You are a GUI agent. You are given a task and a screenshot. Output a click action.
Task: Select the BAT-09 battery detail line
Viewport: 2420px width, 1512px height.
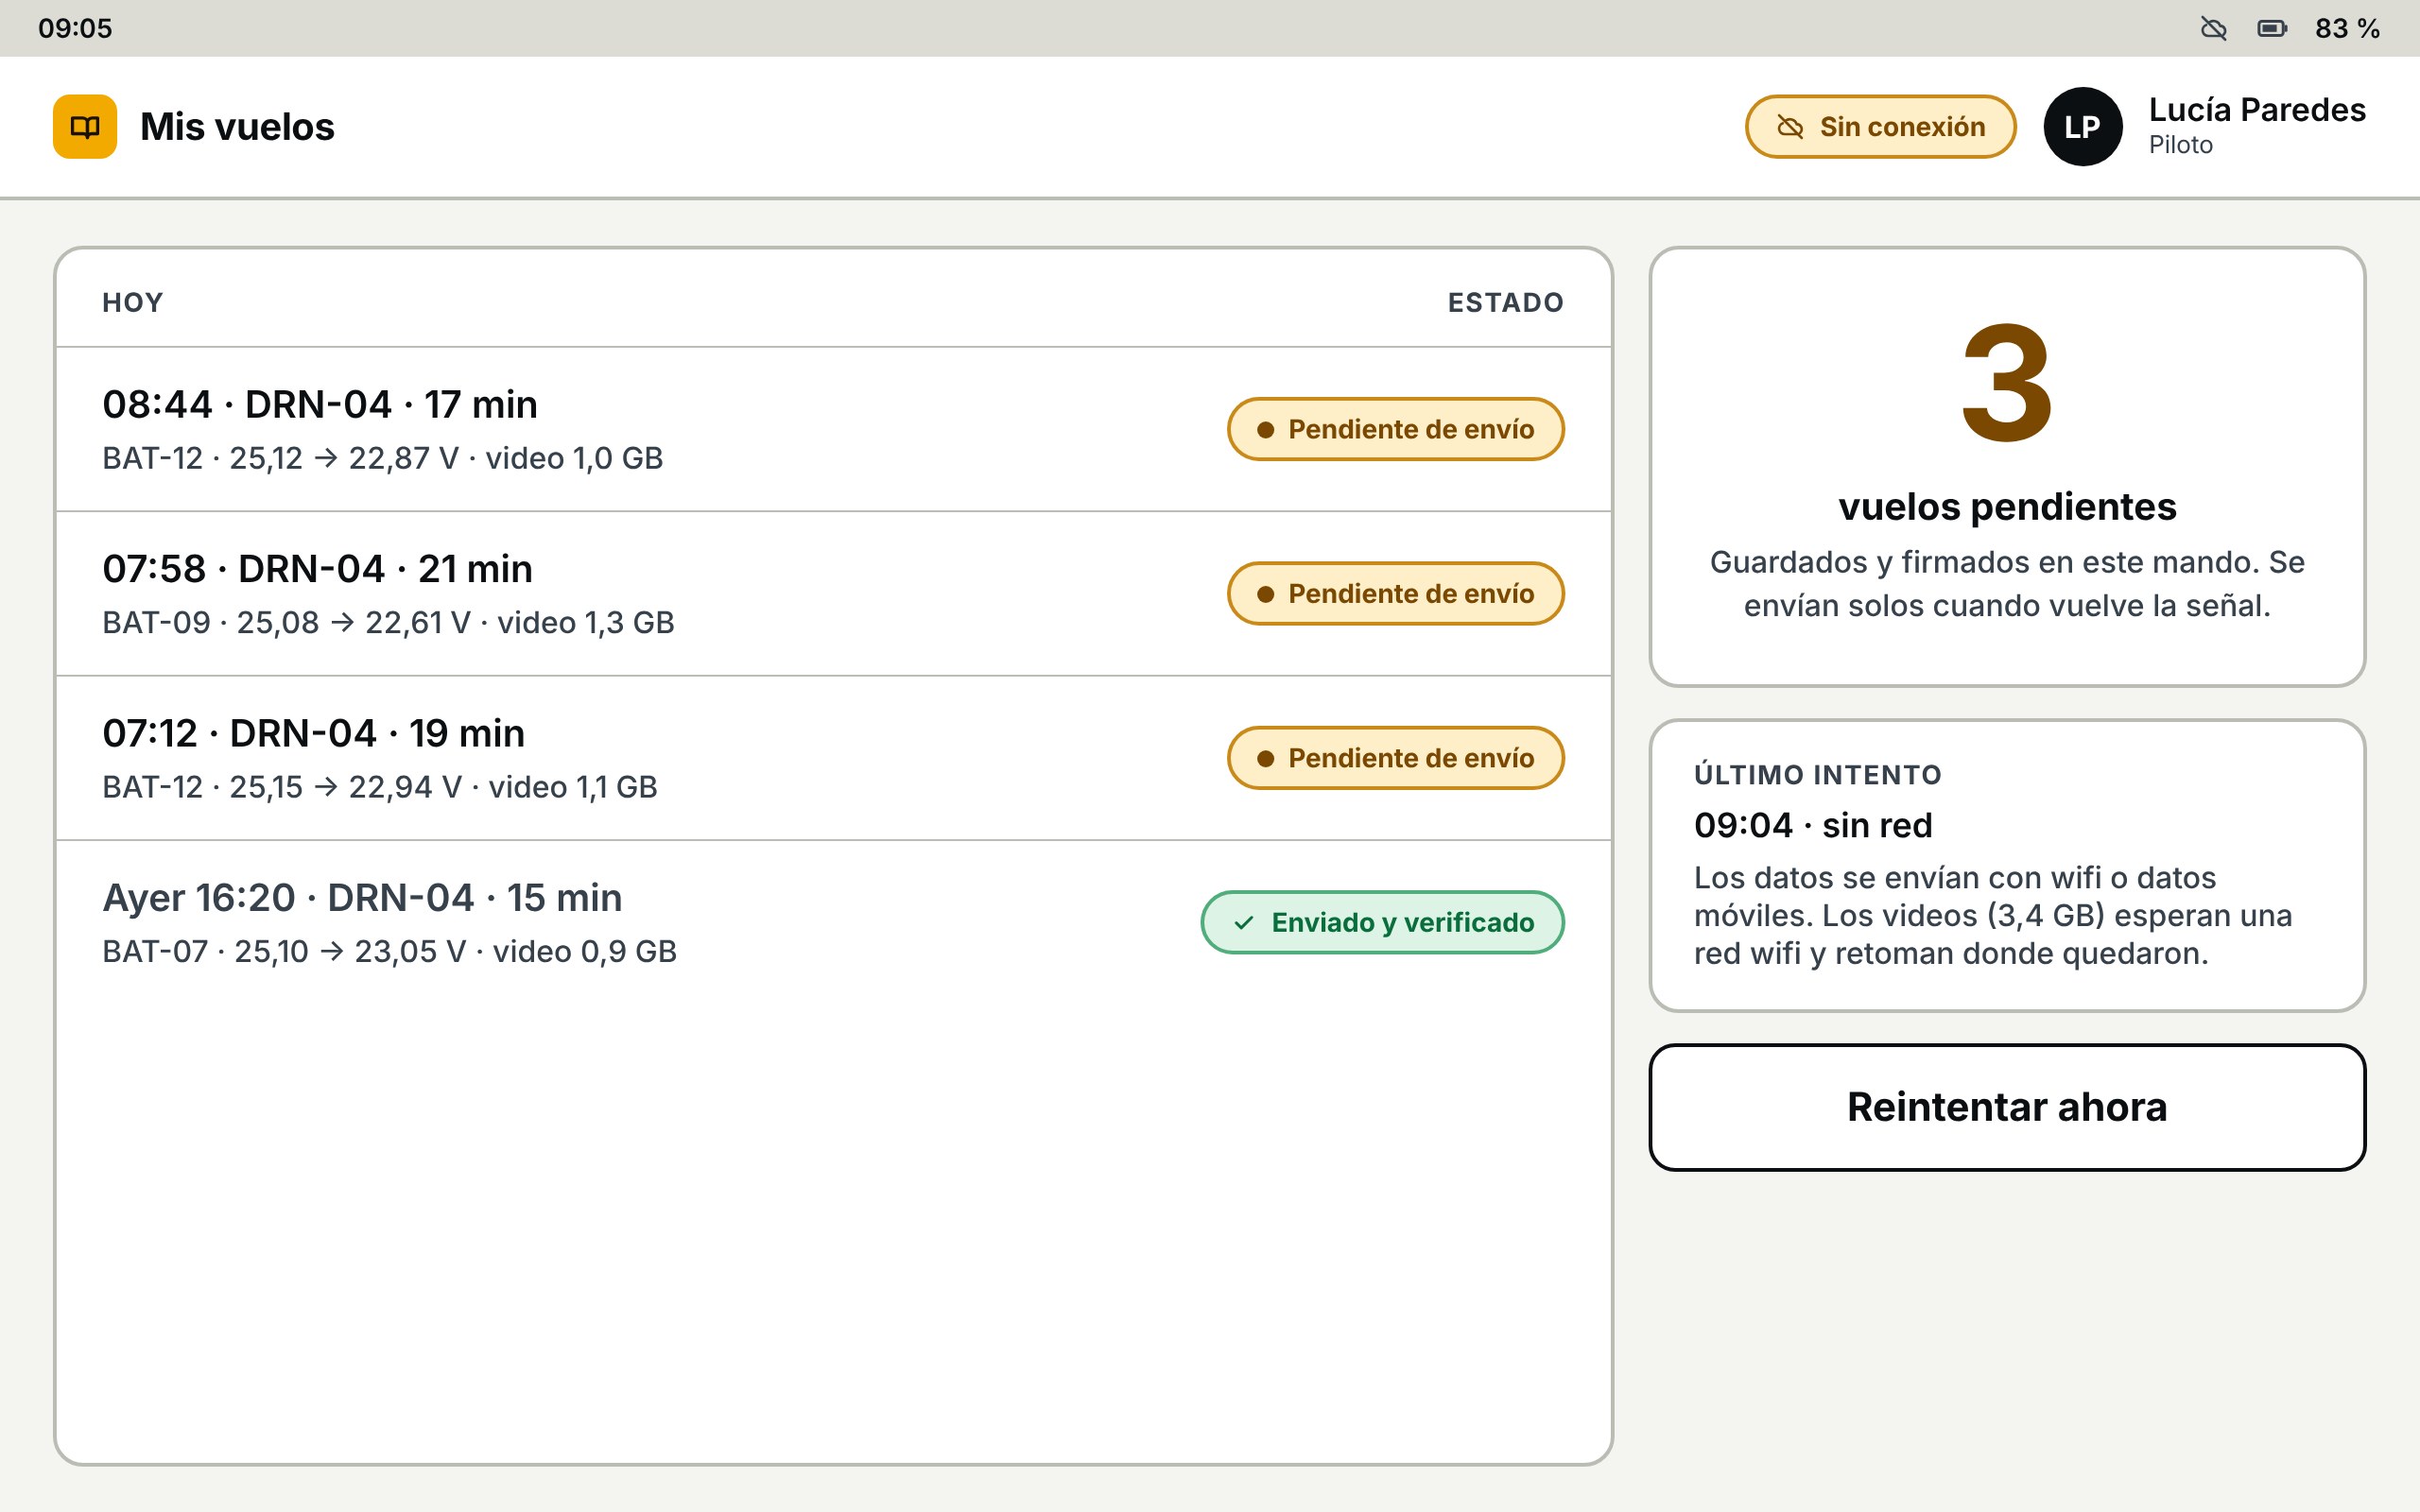tap(388, 623)
